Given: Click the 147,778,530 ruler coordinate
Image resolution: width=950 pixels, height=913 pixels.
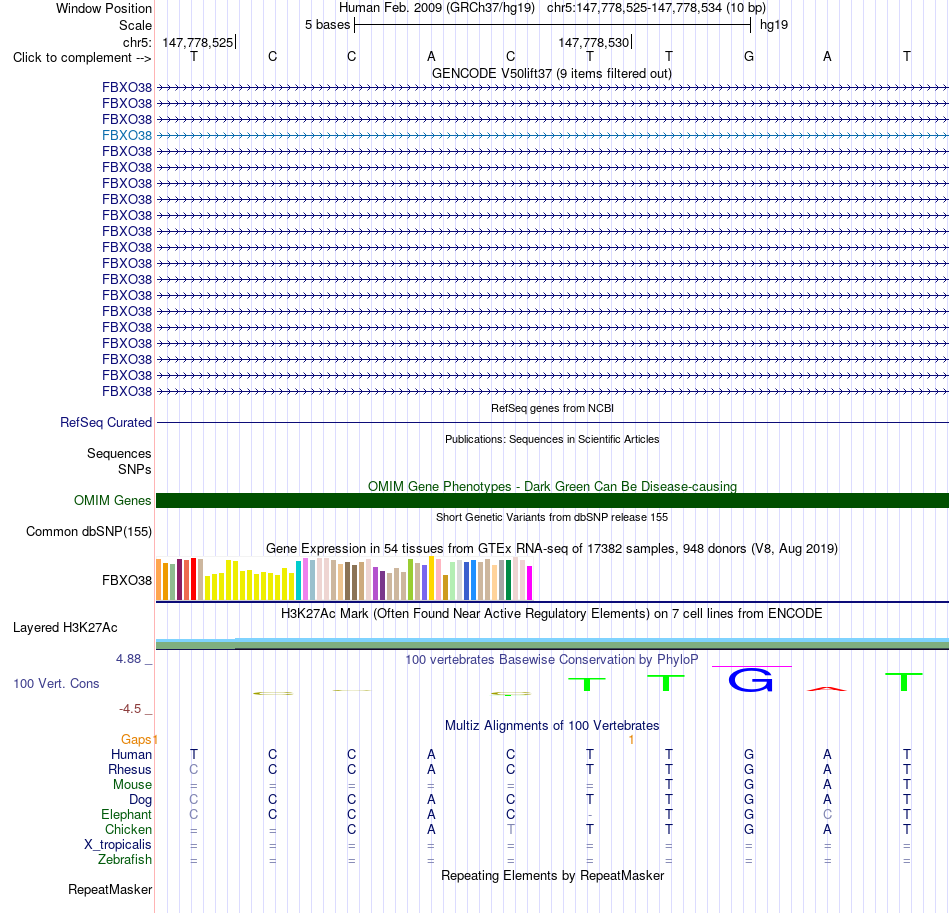Looking at the screenshot, I should tap(594, 42).
